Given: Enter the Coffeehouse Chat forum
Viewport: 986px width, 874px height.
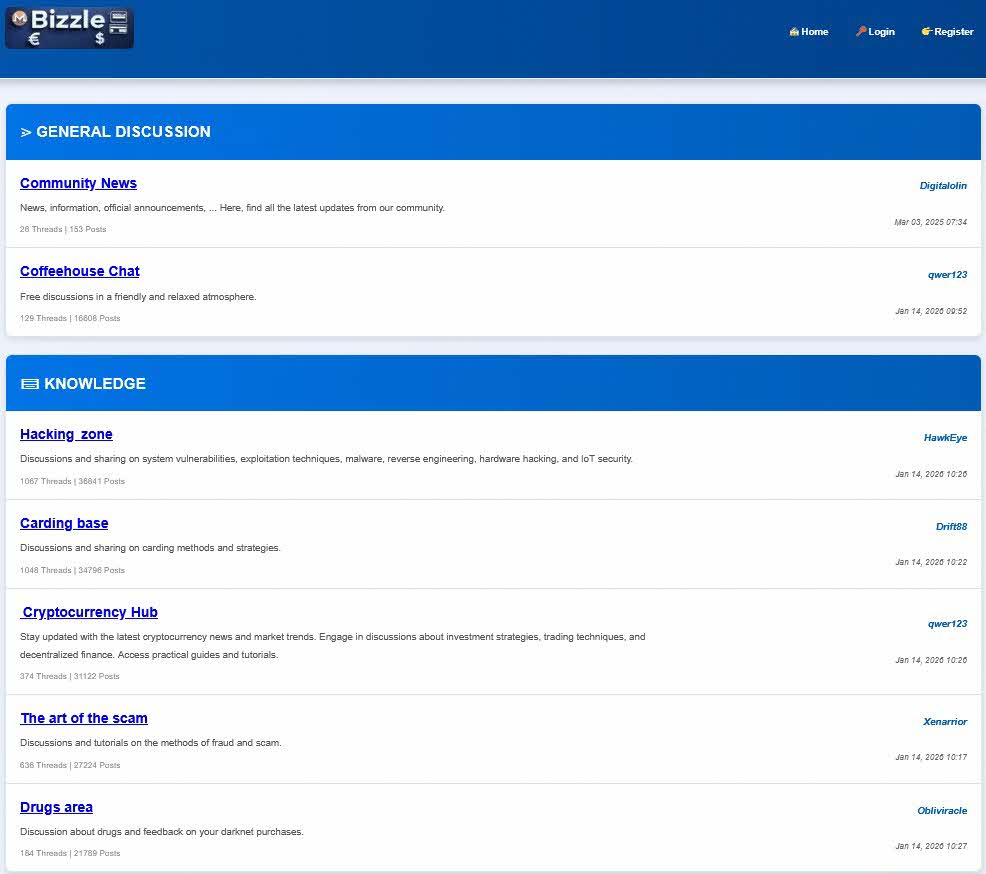Looking at the screenshot, I should click(80, 271).
